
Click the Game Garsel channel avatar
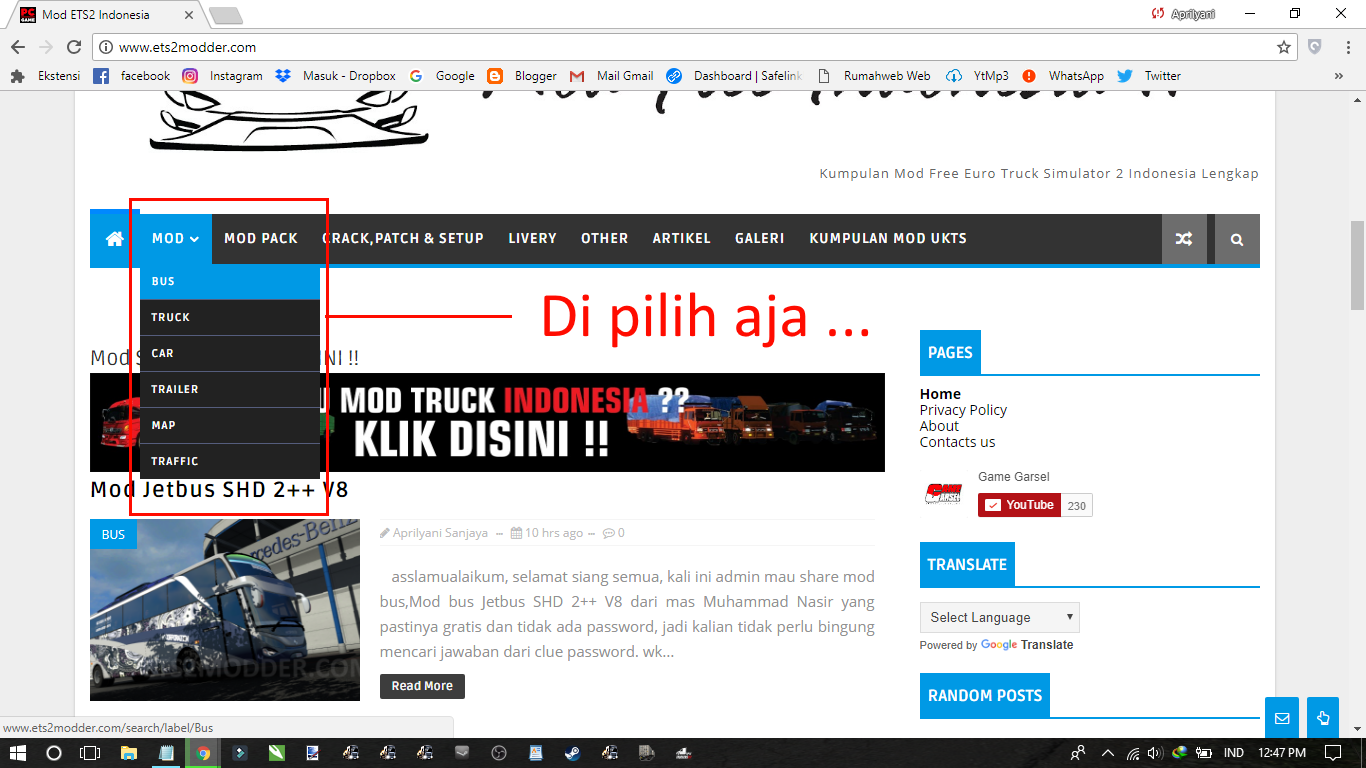[x=945, y=493]
